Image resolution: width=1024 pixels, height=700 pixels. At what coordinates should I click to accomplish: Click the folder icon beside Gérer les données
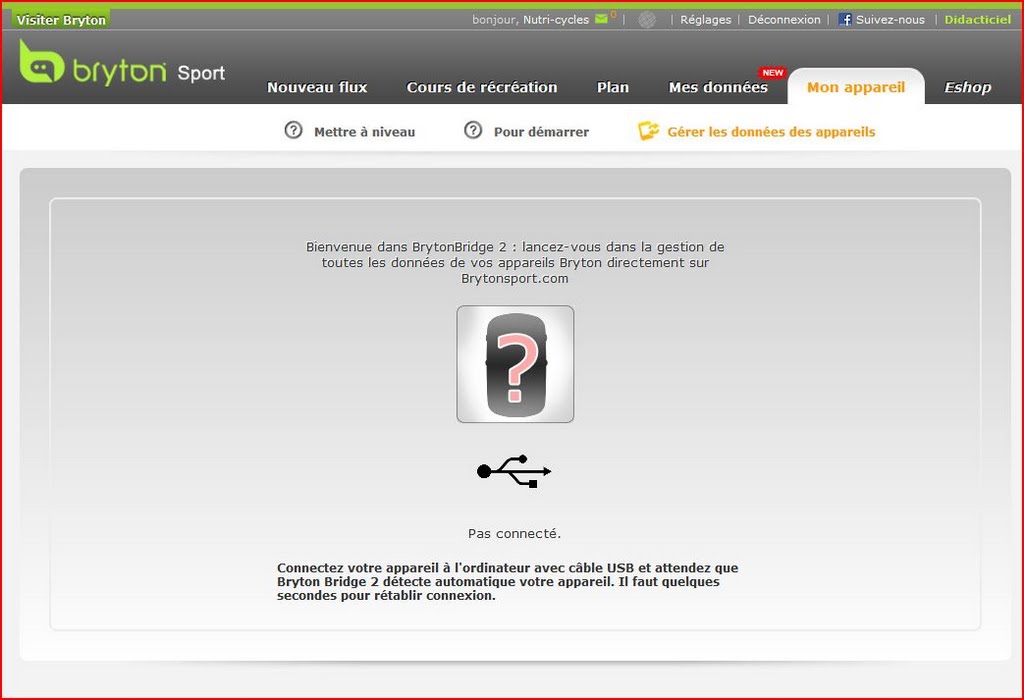648,131
